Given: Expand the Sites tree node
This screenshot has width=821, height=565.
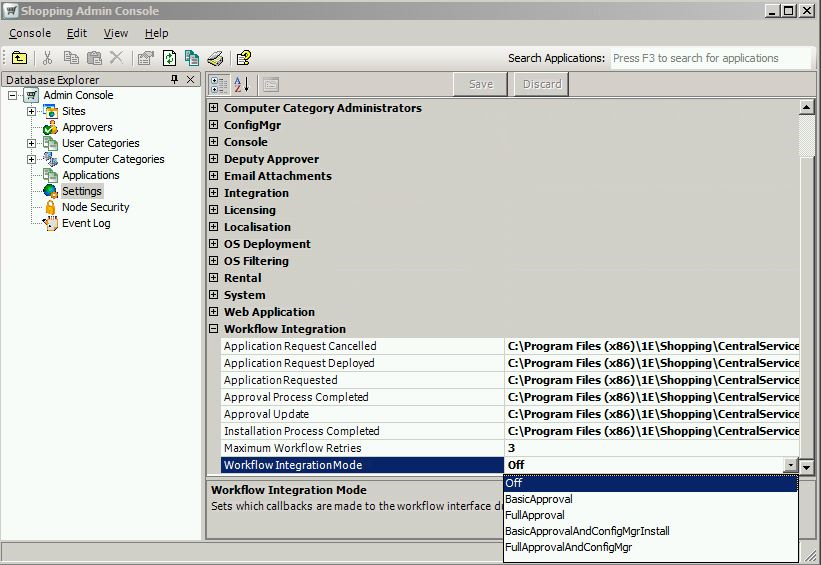Looking at the screenshot, I should (31, 111).
